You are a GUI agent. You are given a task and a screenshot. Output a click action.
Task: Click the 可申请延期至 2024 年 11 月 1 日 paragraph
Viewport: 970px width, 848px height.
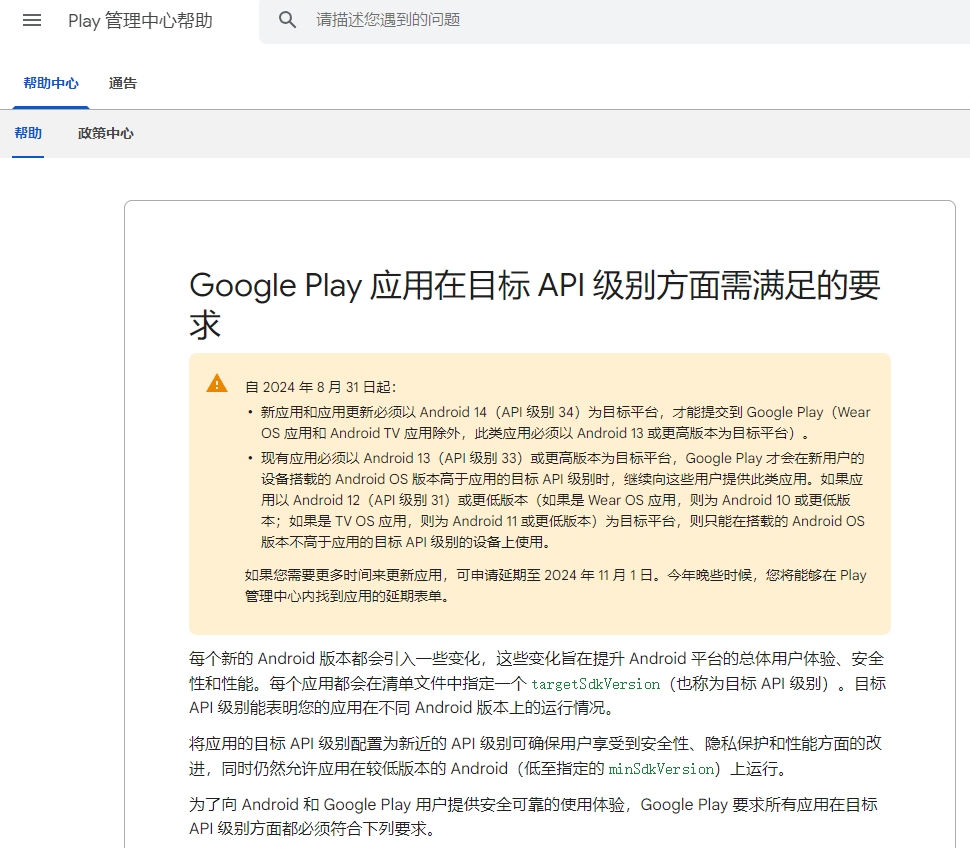click(556, 585)
